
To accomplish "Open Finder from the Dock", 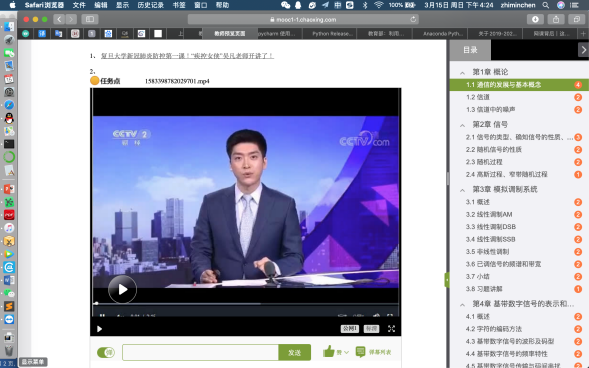I will click(x=9, y=26).
